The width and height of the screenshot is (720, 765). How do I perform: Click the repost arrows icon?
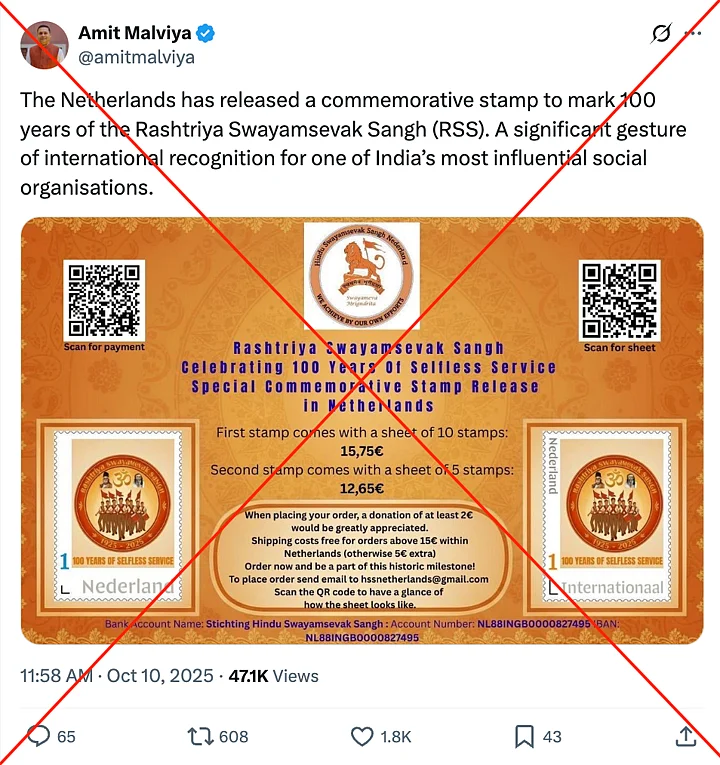200,736
